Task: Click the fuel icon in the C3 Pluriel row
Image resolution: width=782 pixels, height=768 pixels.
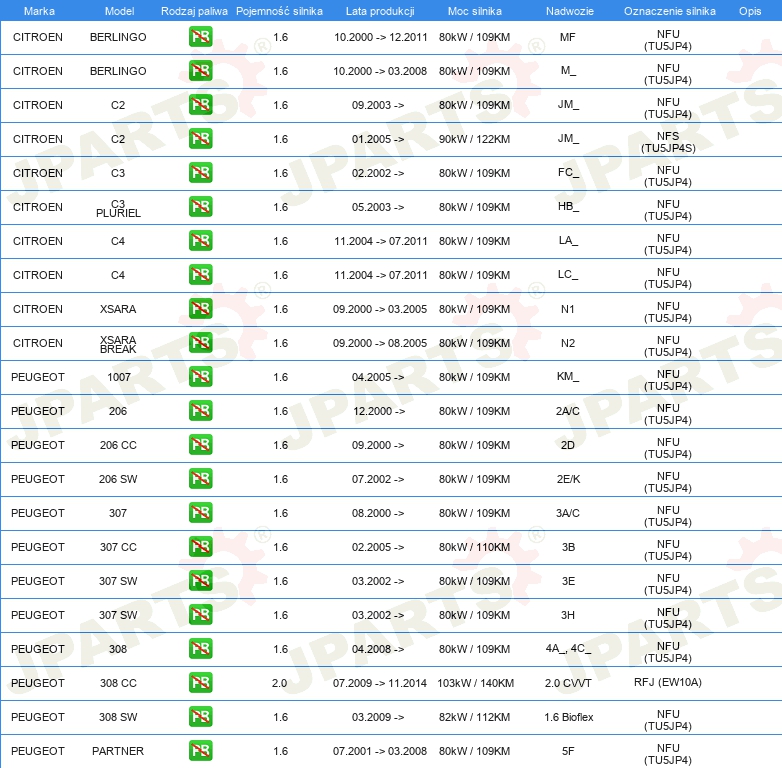Action: click(x=200, y=206)
